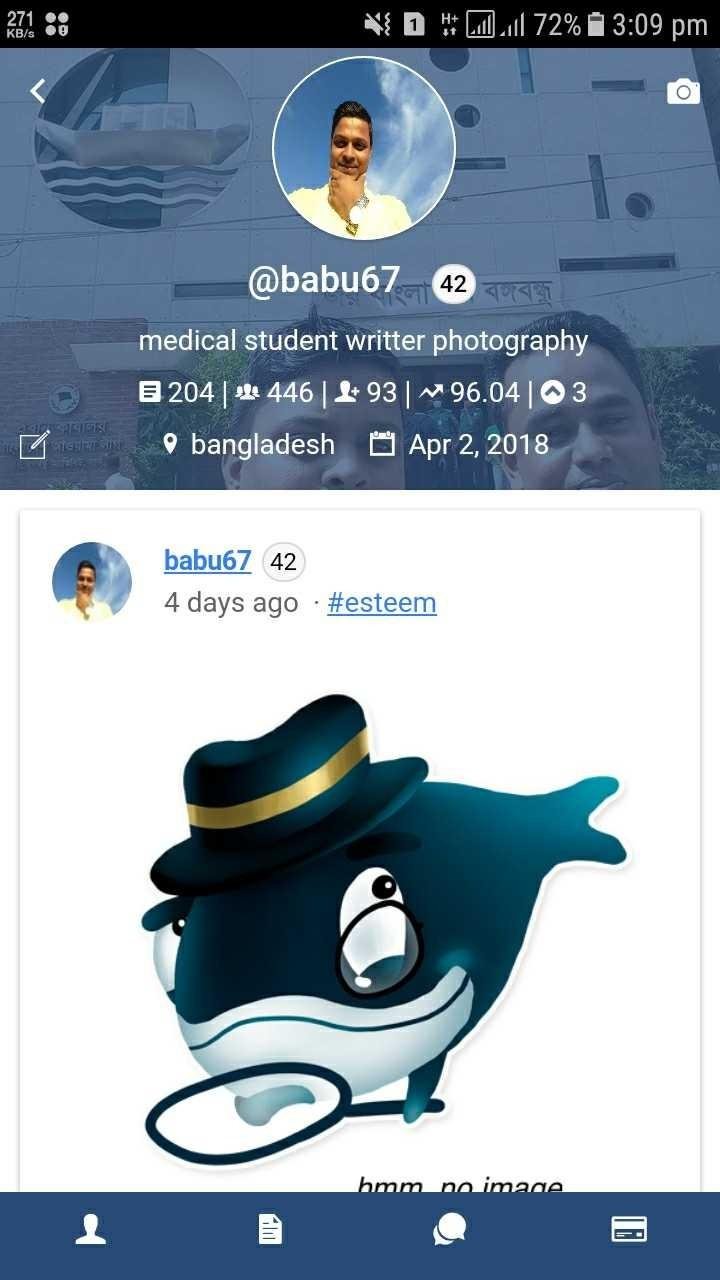
Task: Open the babu67 author link in post
Action: [207, 561]
